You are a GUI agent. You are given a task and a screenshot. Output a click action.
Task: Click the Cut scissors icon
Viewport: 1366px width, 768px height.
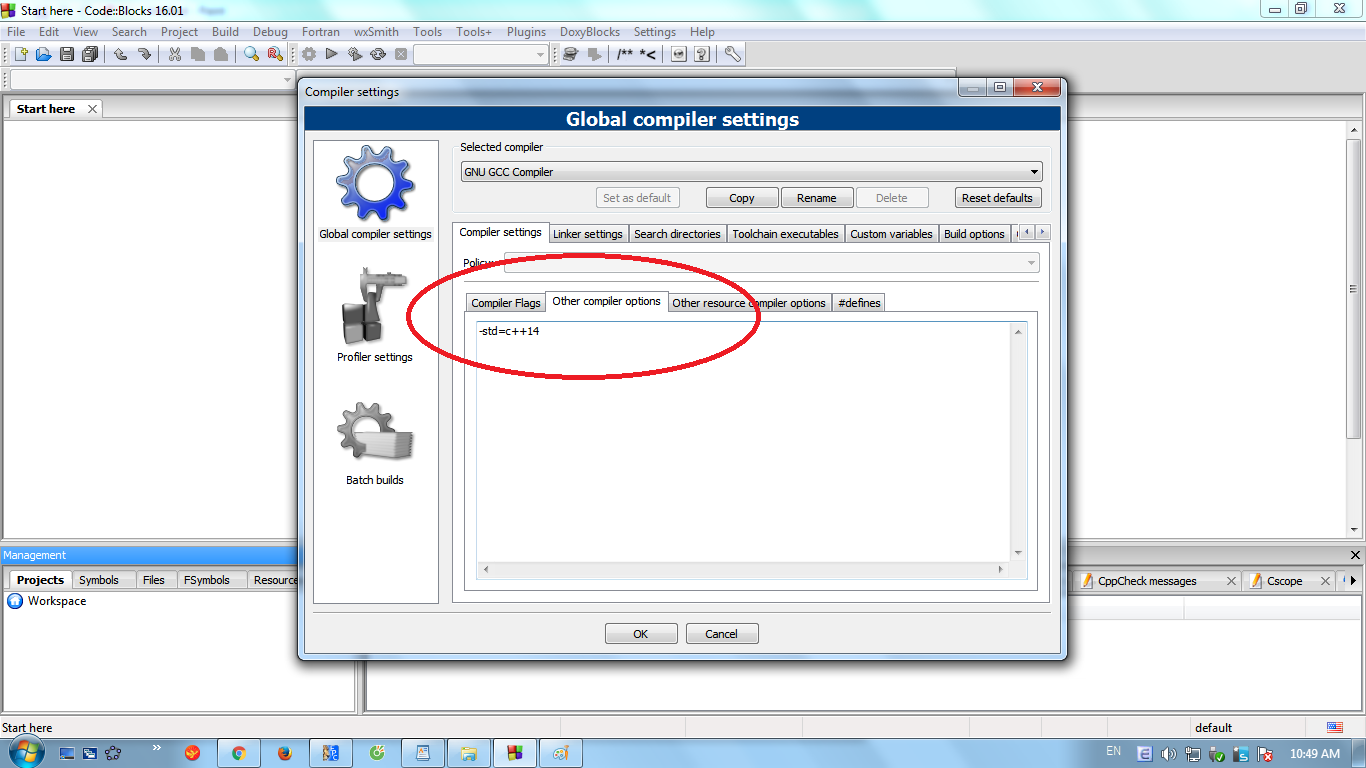tap(174, 54)
